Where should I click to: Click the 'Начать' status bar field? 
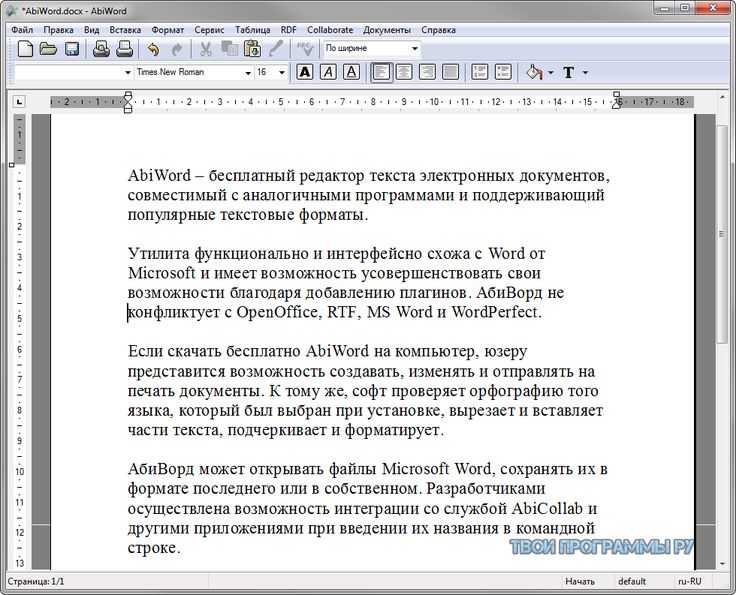coord(580,581)
